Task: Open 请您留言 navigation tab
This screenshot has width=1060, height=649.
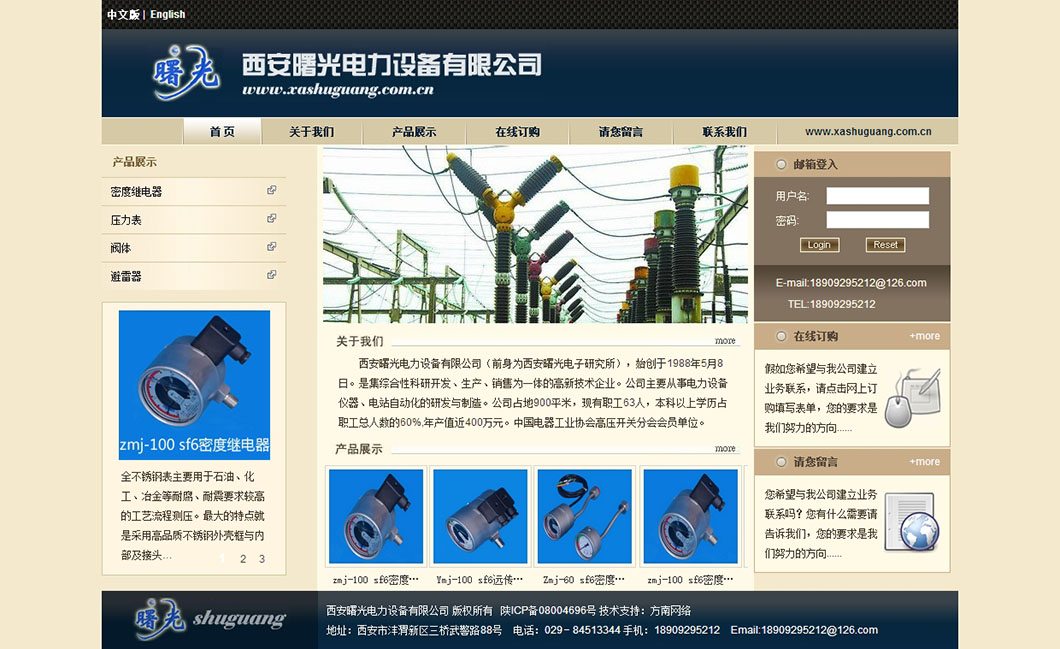Action: point(621,132)
